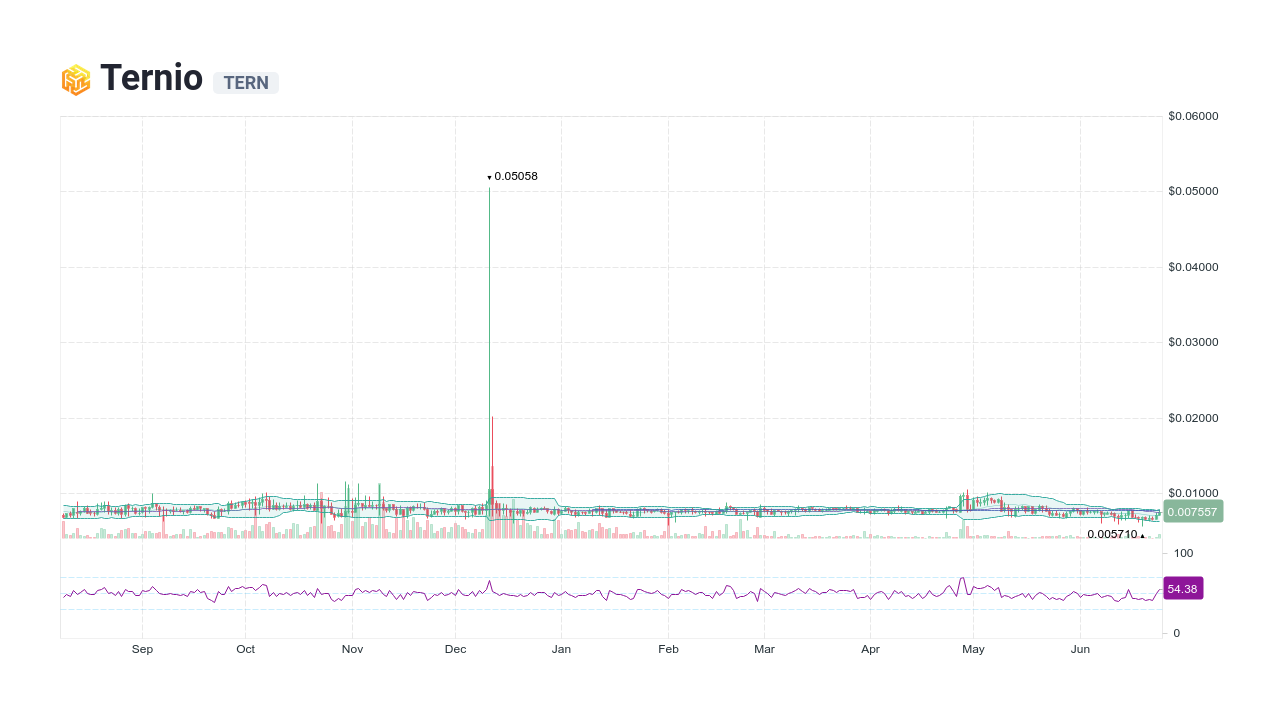The width and height of the screenshot is (1280, 720).
Task: Click the 0.007557 current price tag
Action: [1192, 512]
